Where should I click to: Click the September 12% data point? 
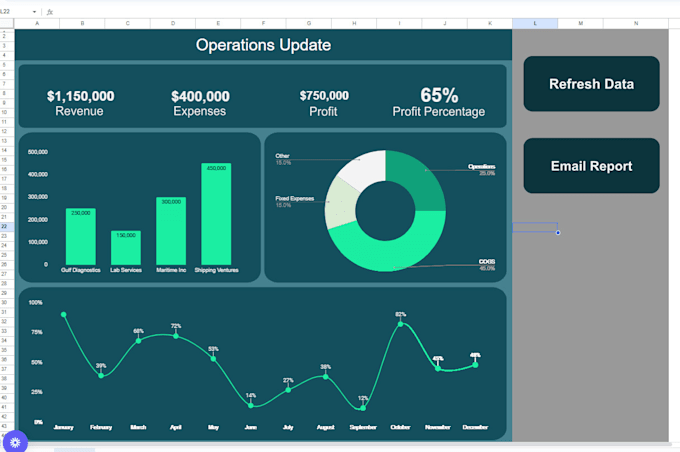coord(363,408)
